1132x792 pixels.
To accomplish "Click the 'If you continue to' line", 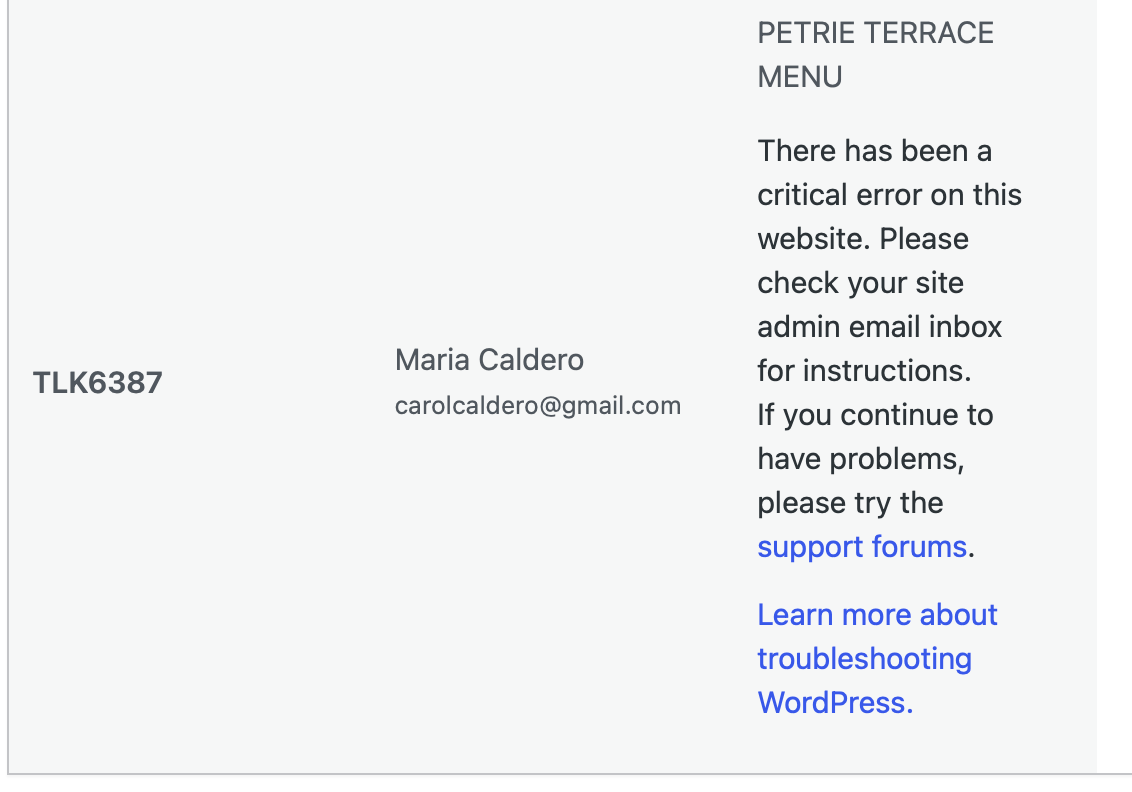I will (x=875, y=415).
